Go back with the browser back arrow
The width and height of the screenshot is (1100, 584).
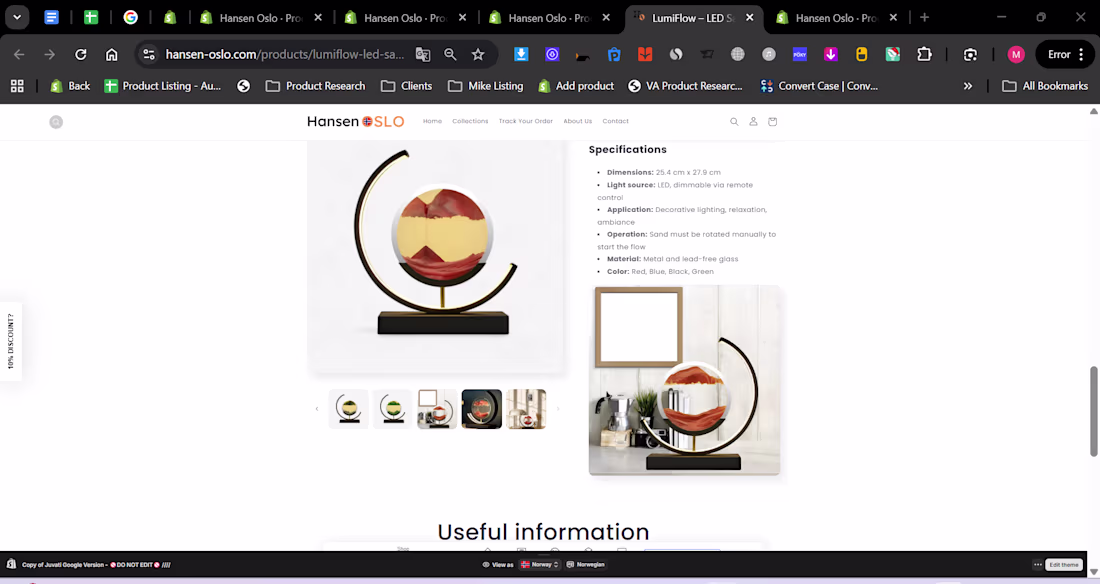pos(19,54)
